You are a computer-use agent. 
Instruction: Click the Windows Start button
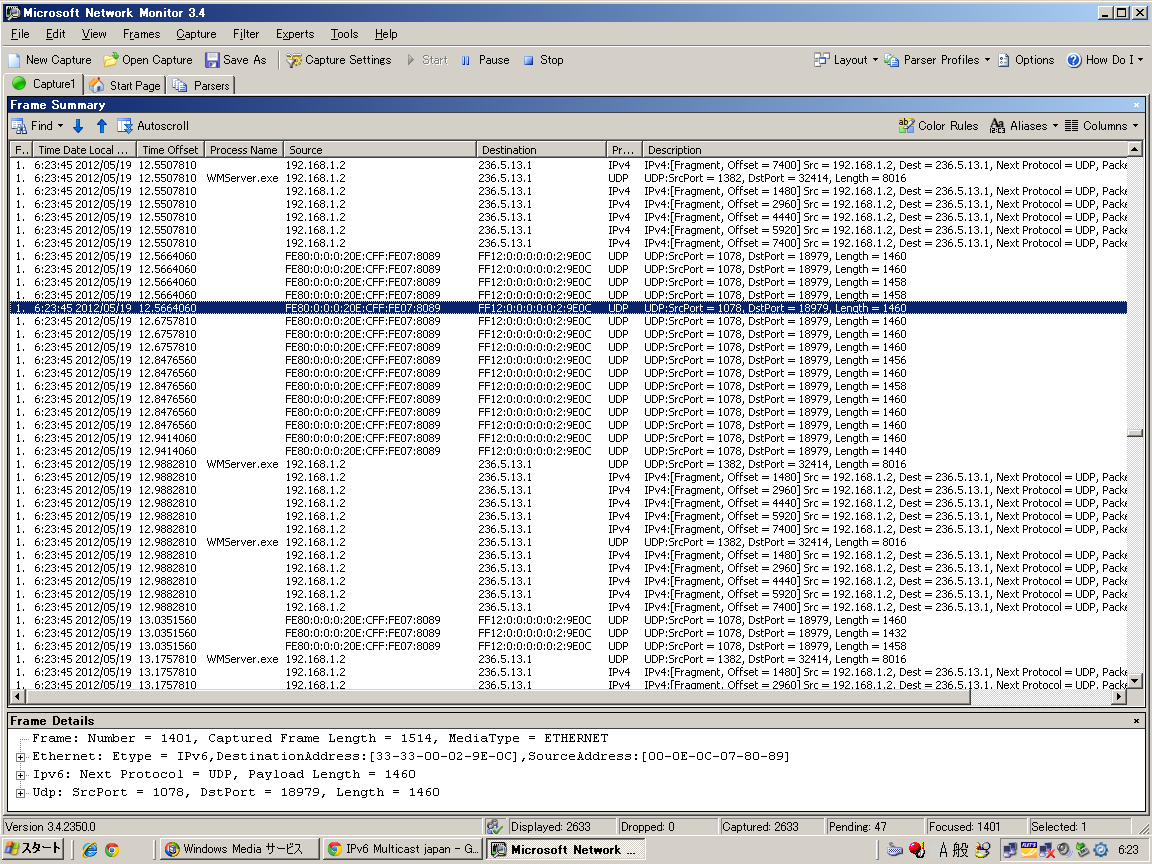(33, 849)
